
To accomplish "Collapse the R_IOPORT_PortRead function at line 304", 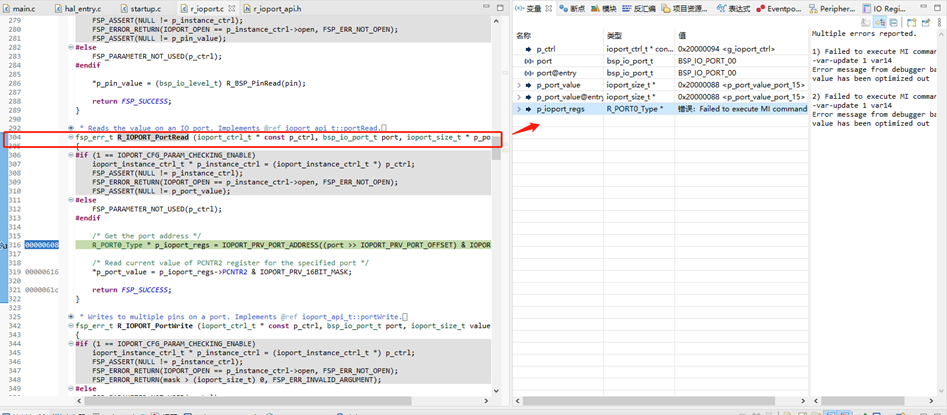I will [x=71, y=138].
